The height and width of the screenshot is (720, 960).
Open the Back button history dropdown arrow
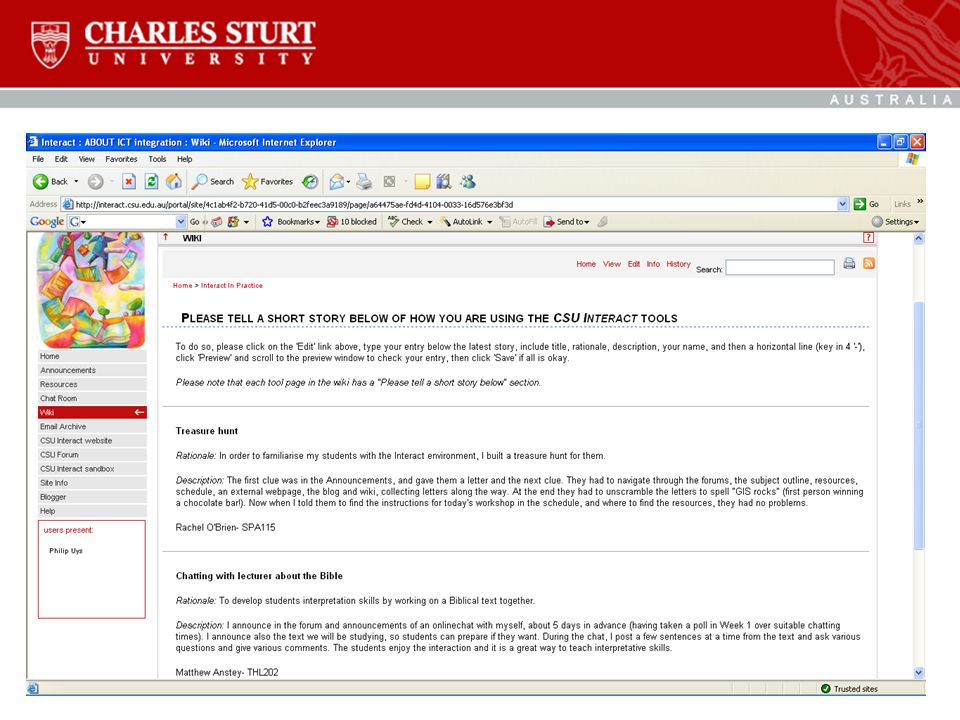point(77,181)
